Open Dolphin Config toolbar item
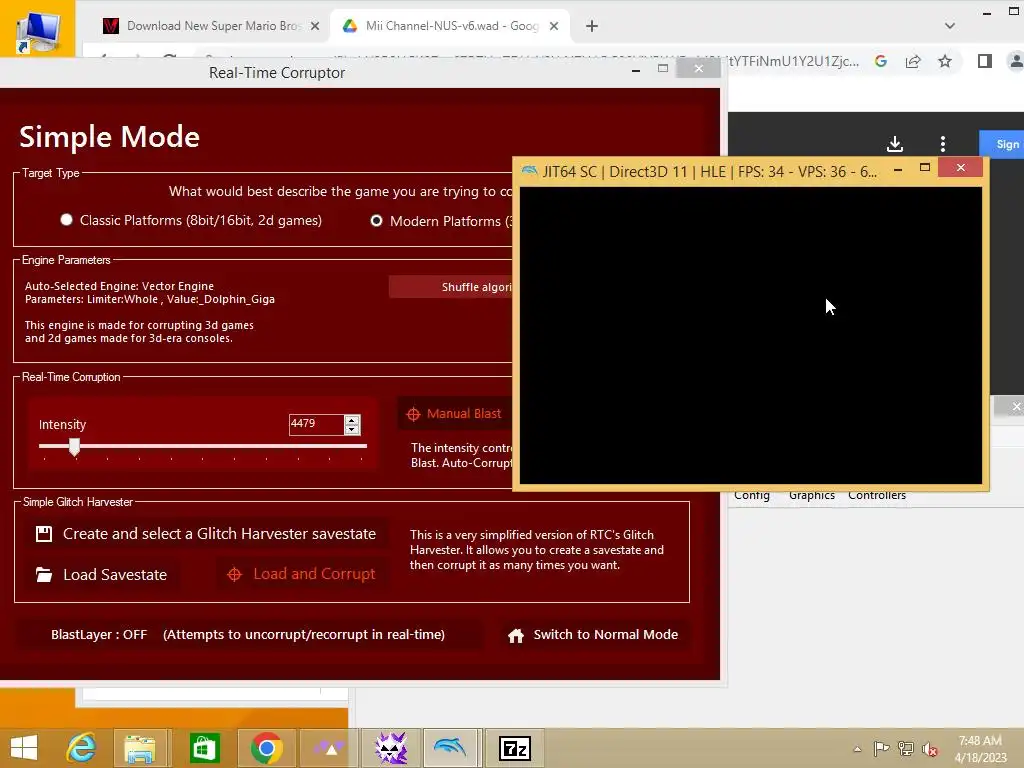 (x=752, y=496)
